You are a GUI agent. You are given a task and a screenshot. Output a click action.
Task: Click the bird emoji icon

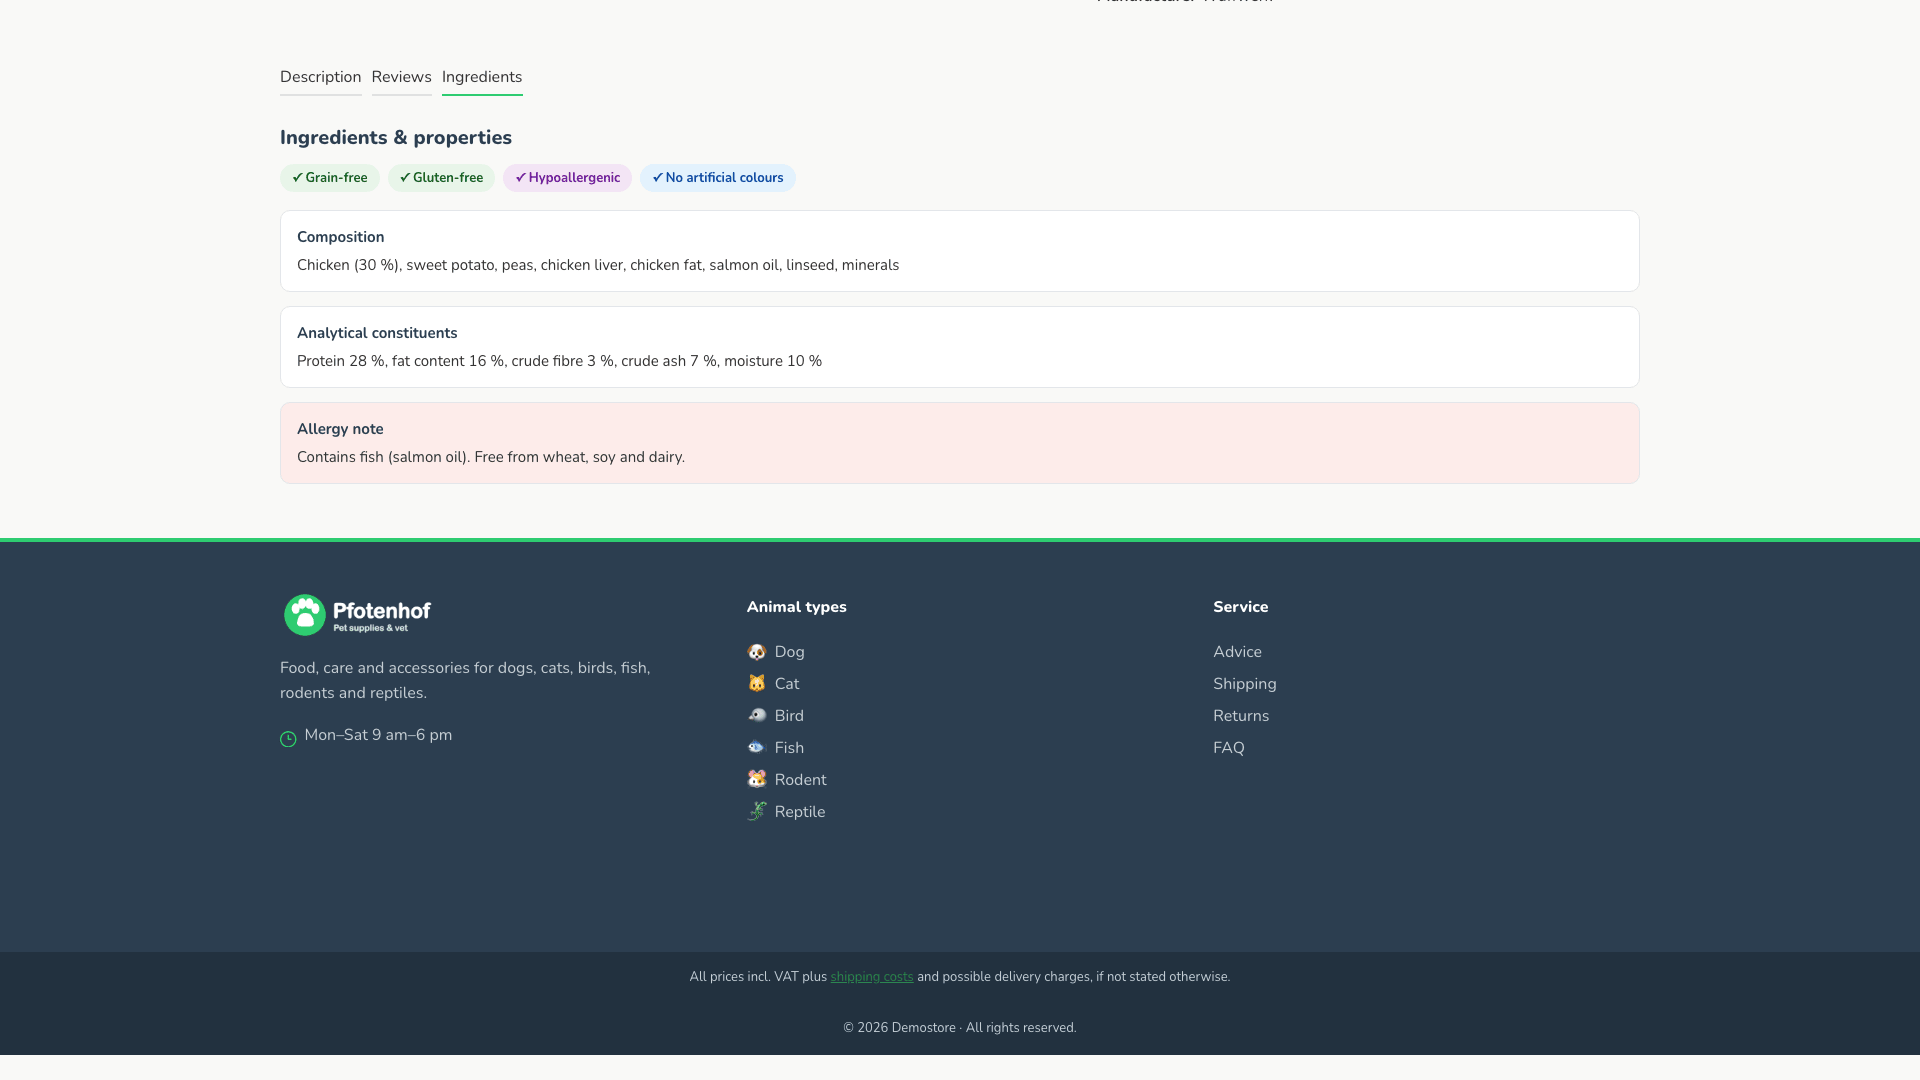[757, 716]
